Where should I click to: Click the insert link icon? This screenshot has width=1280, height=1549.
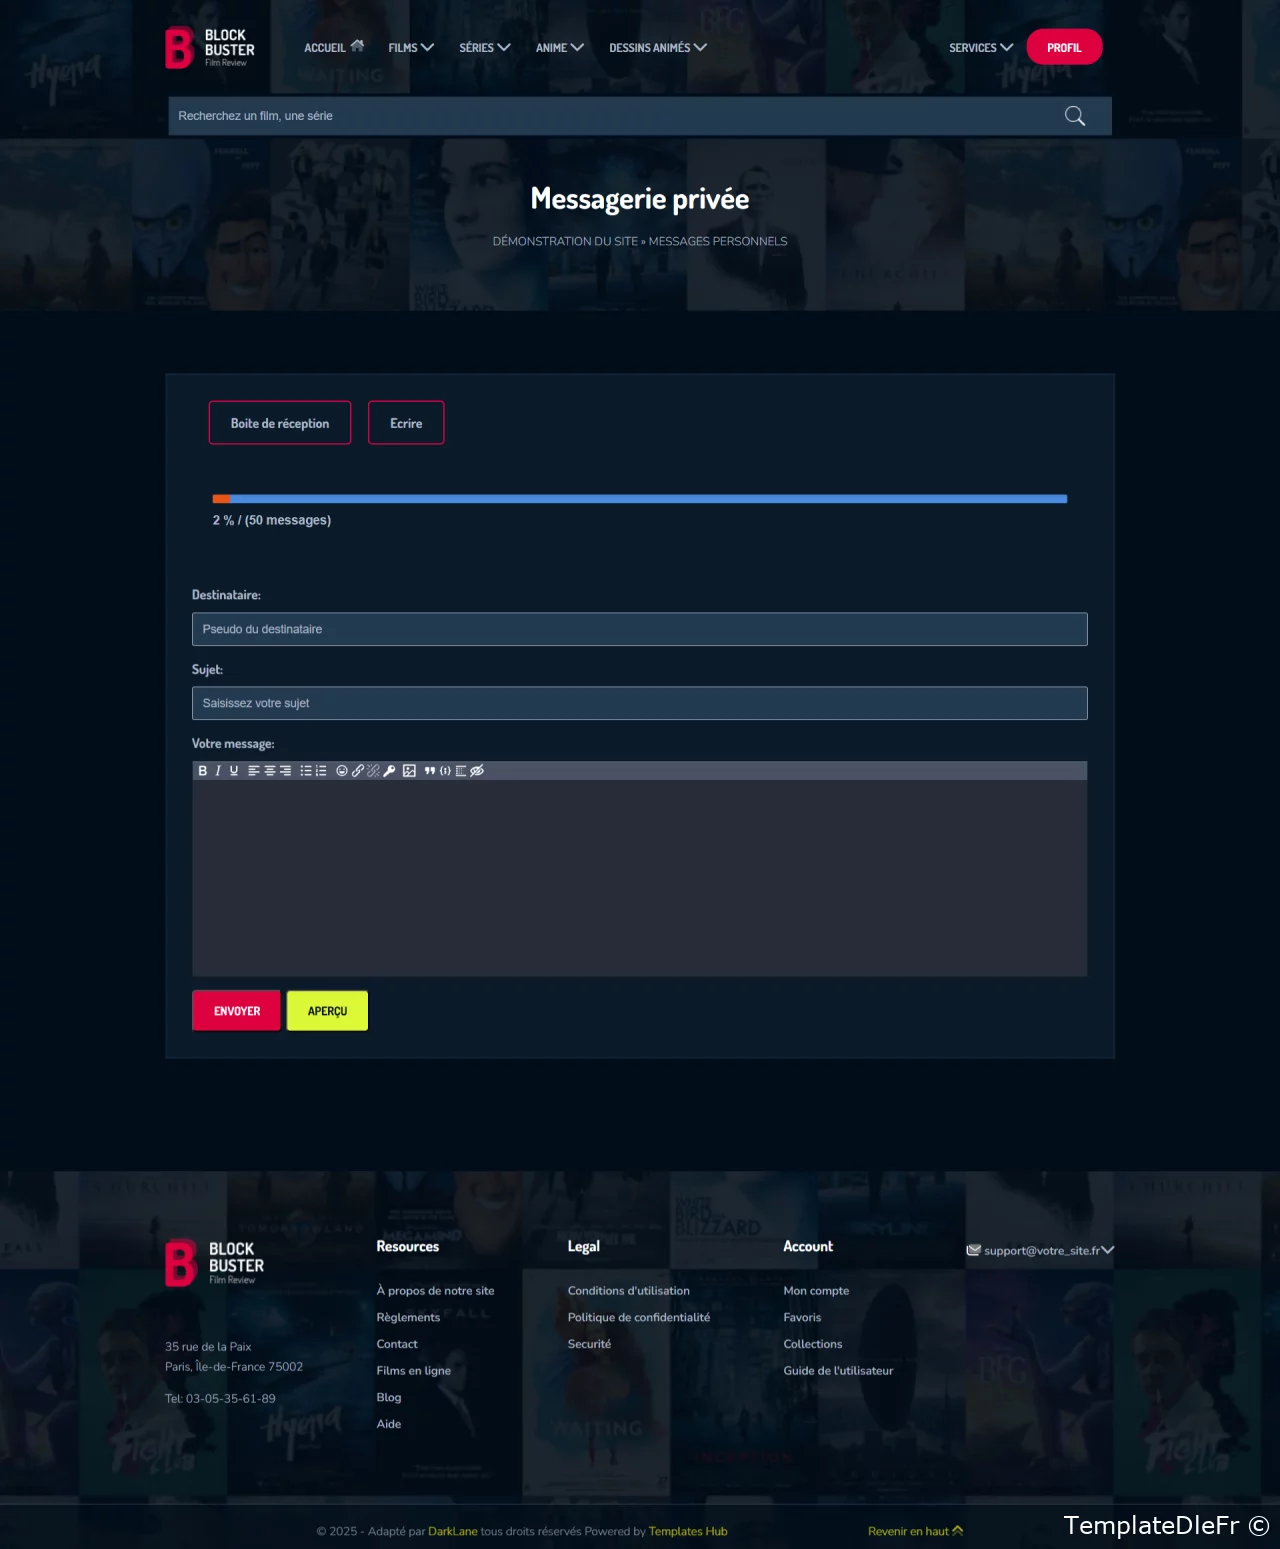tap(358, 771)
